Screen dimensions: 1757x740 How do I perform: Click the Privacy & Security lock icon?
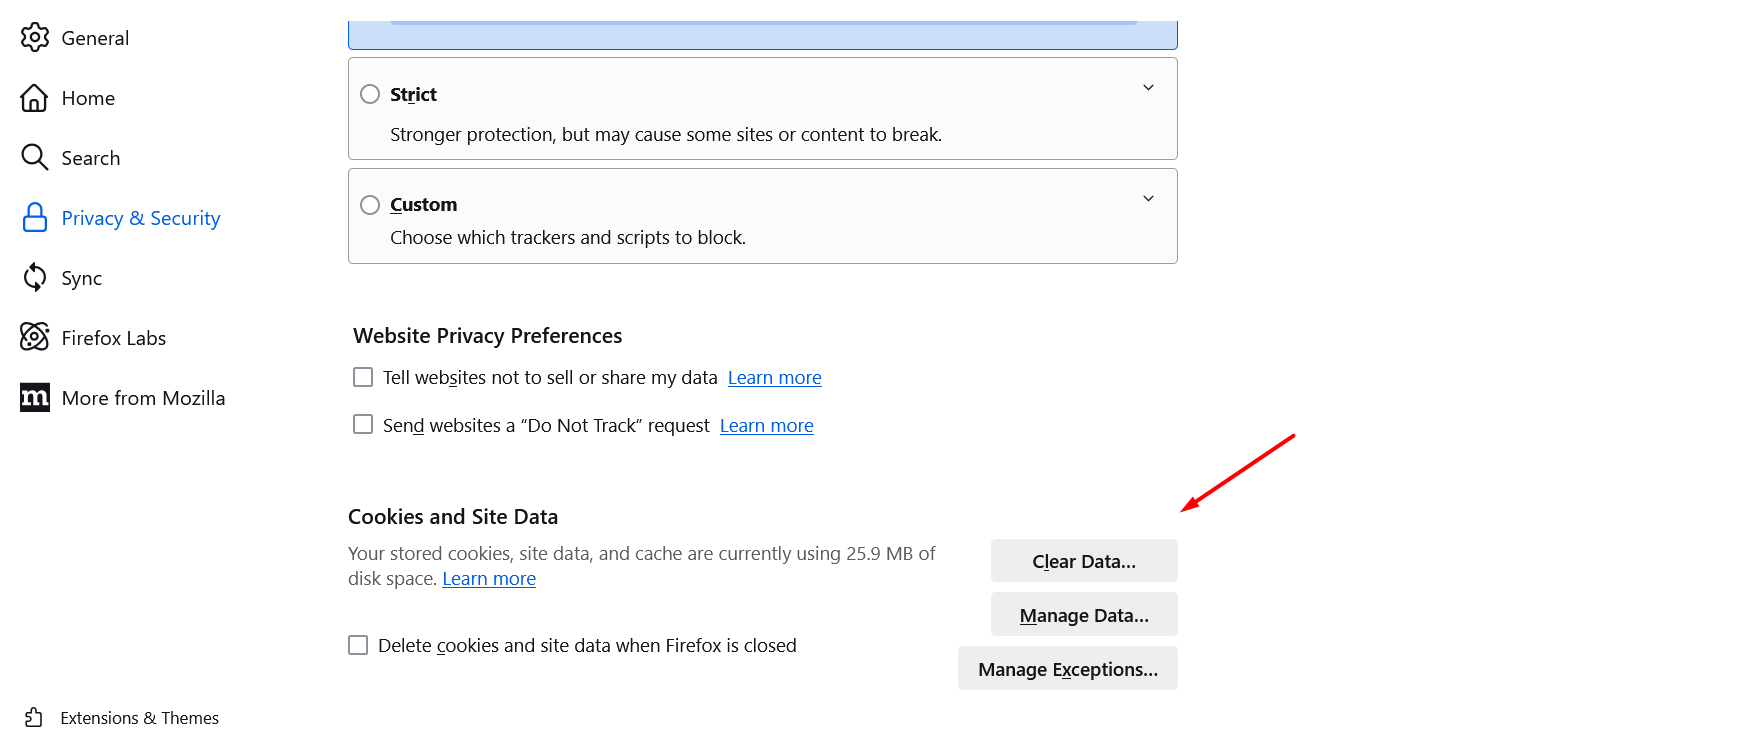34,217
